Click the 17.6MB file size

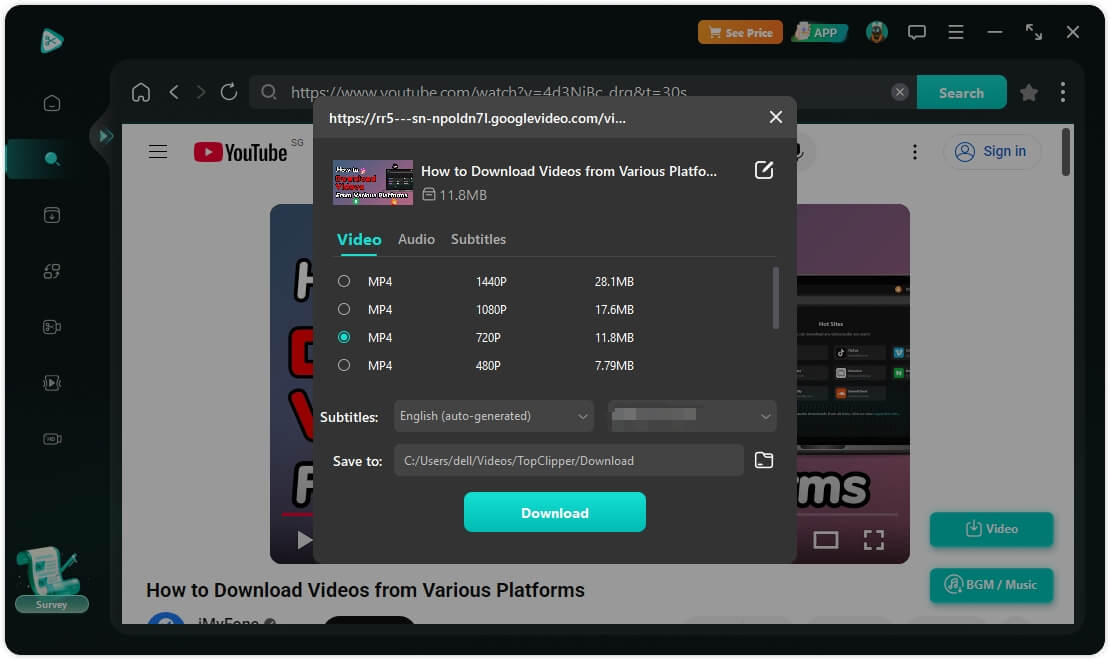point(614,309)
